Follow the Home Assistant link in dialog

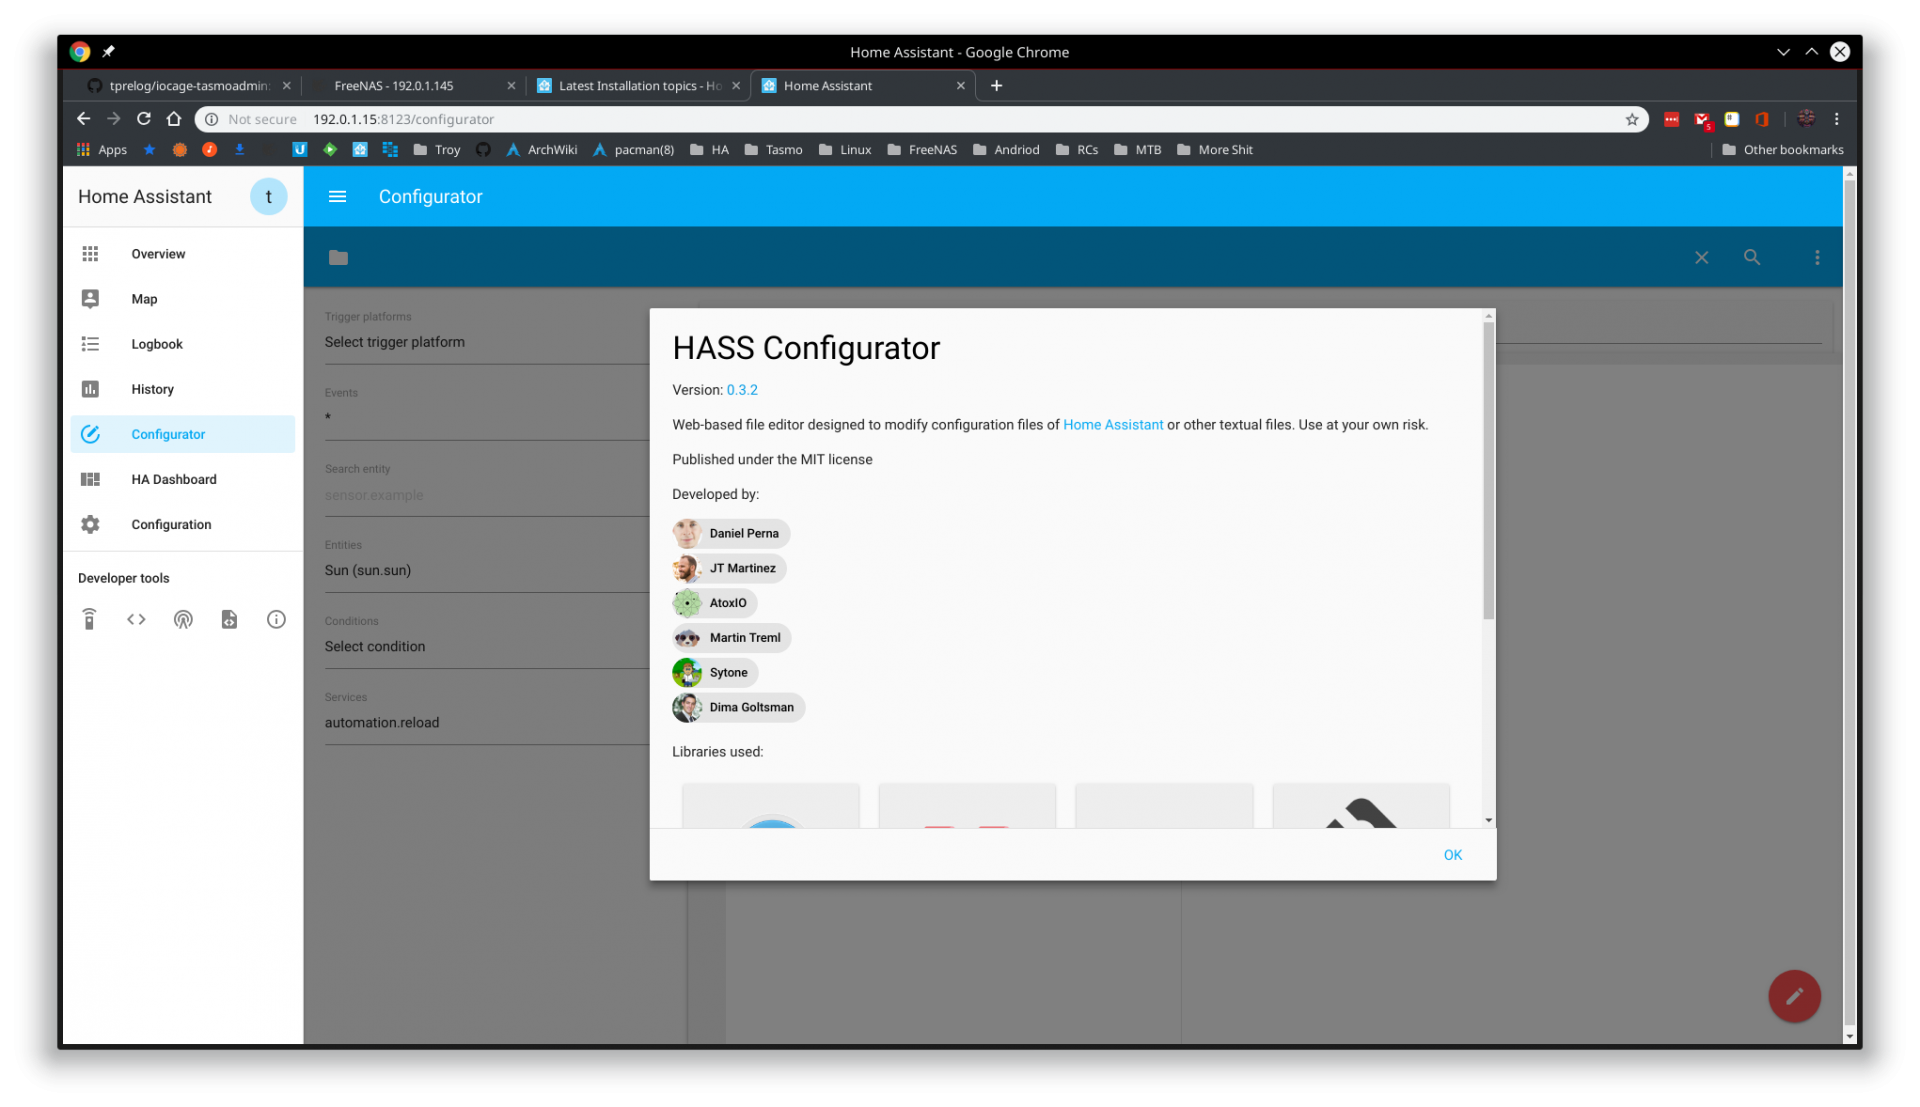1113,425
